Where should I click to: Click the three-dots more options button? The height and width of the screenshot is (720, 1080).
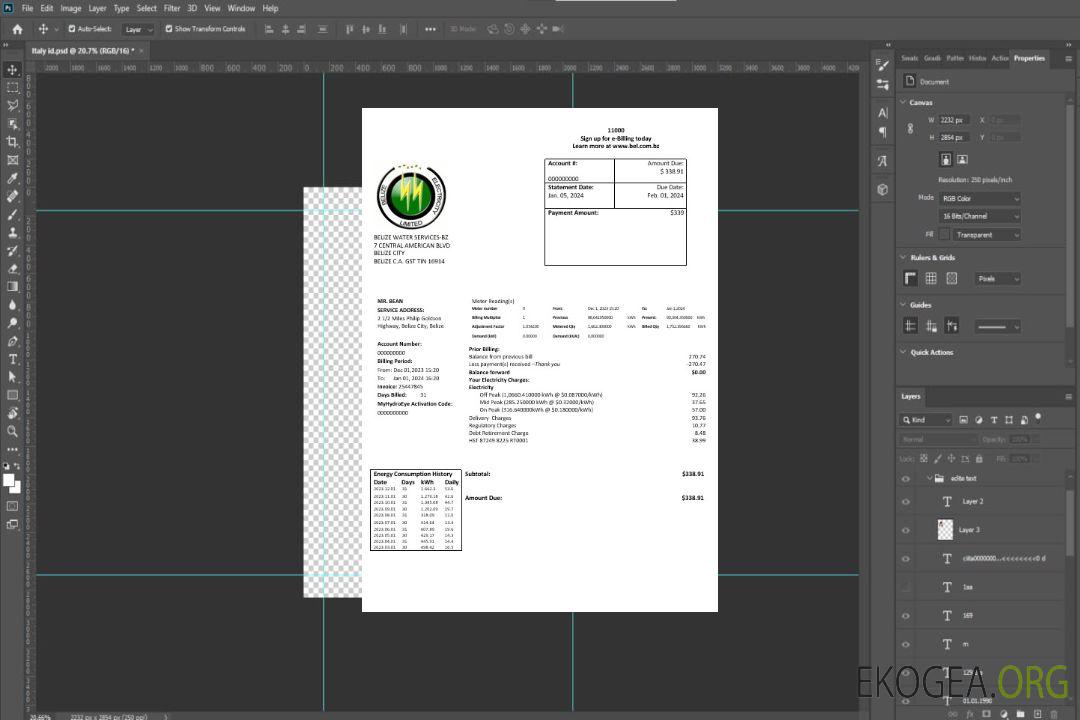(430, 29)
